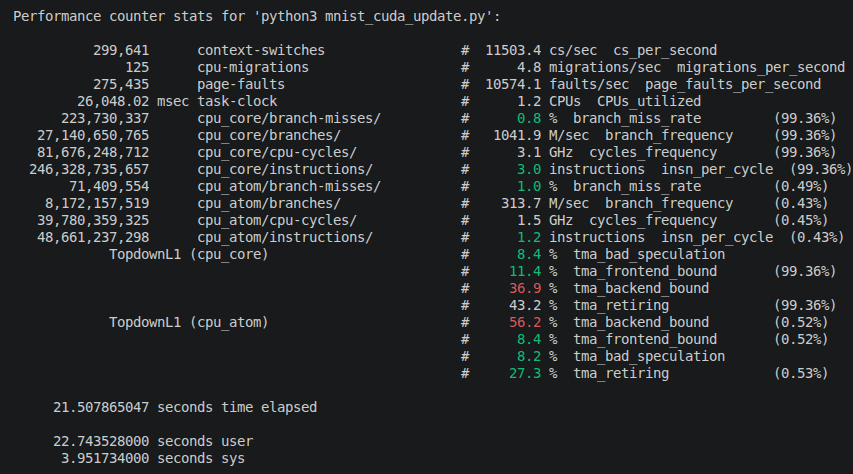This screenshot has width=853, height=474.
Task: Select the 81,676,248,712 cpu-cycles count
Action: pos(92,152)
